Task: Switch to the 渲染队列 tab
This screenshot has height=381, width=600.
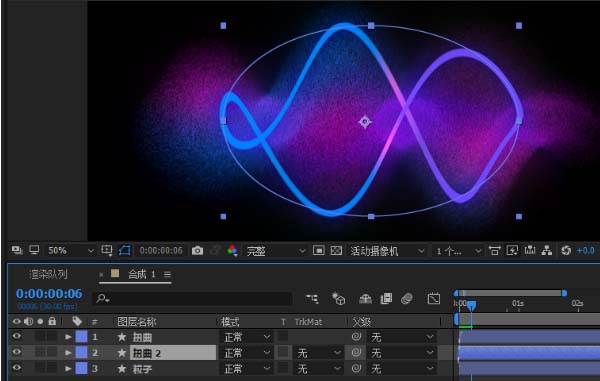Action: pos(48,274)
